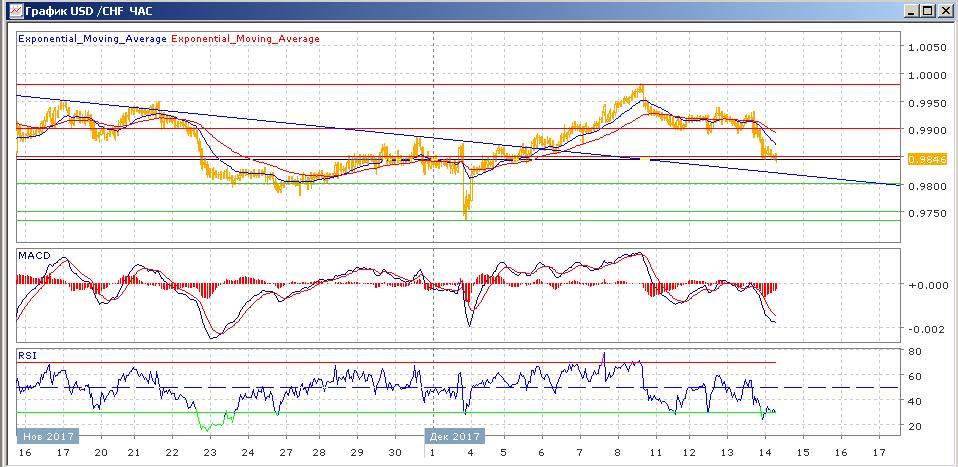Click the 1.0050 price axis label
The image size is (958, 467).
point(927,48)
